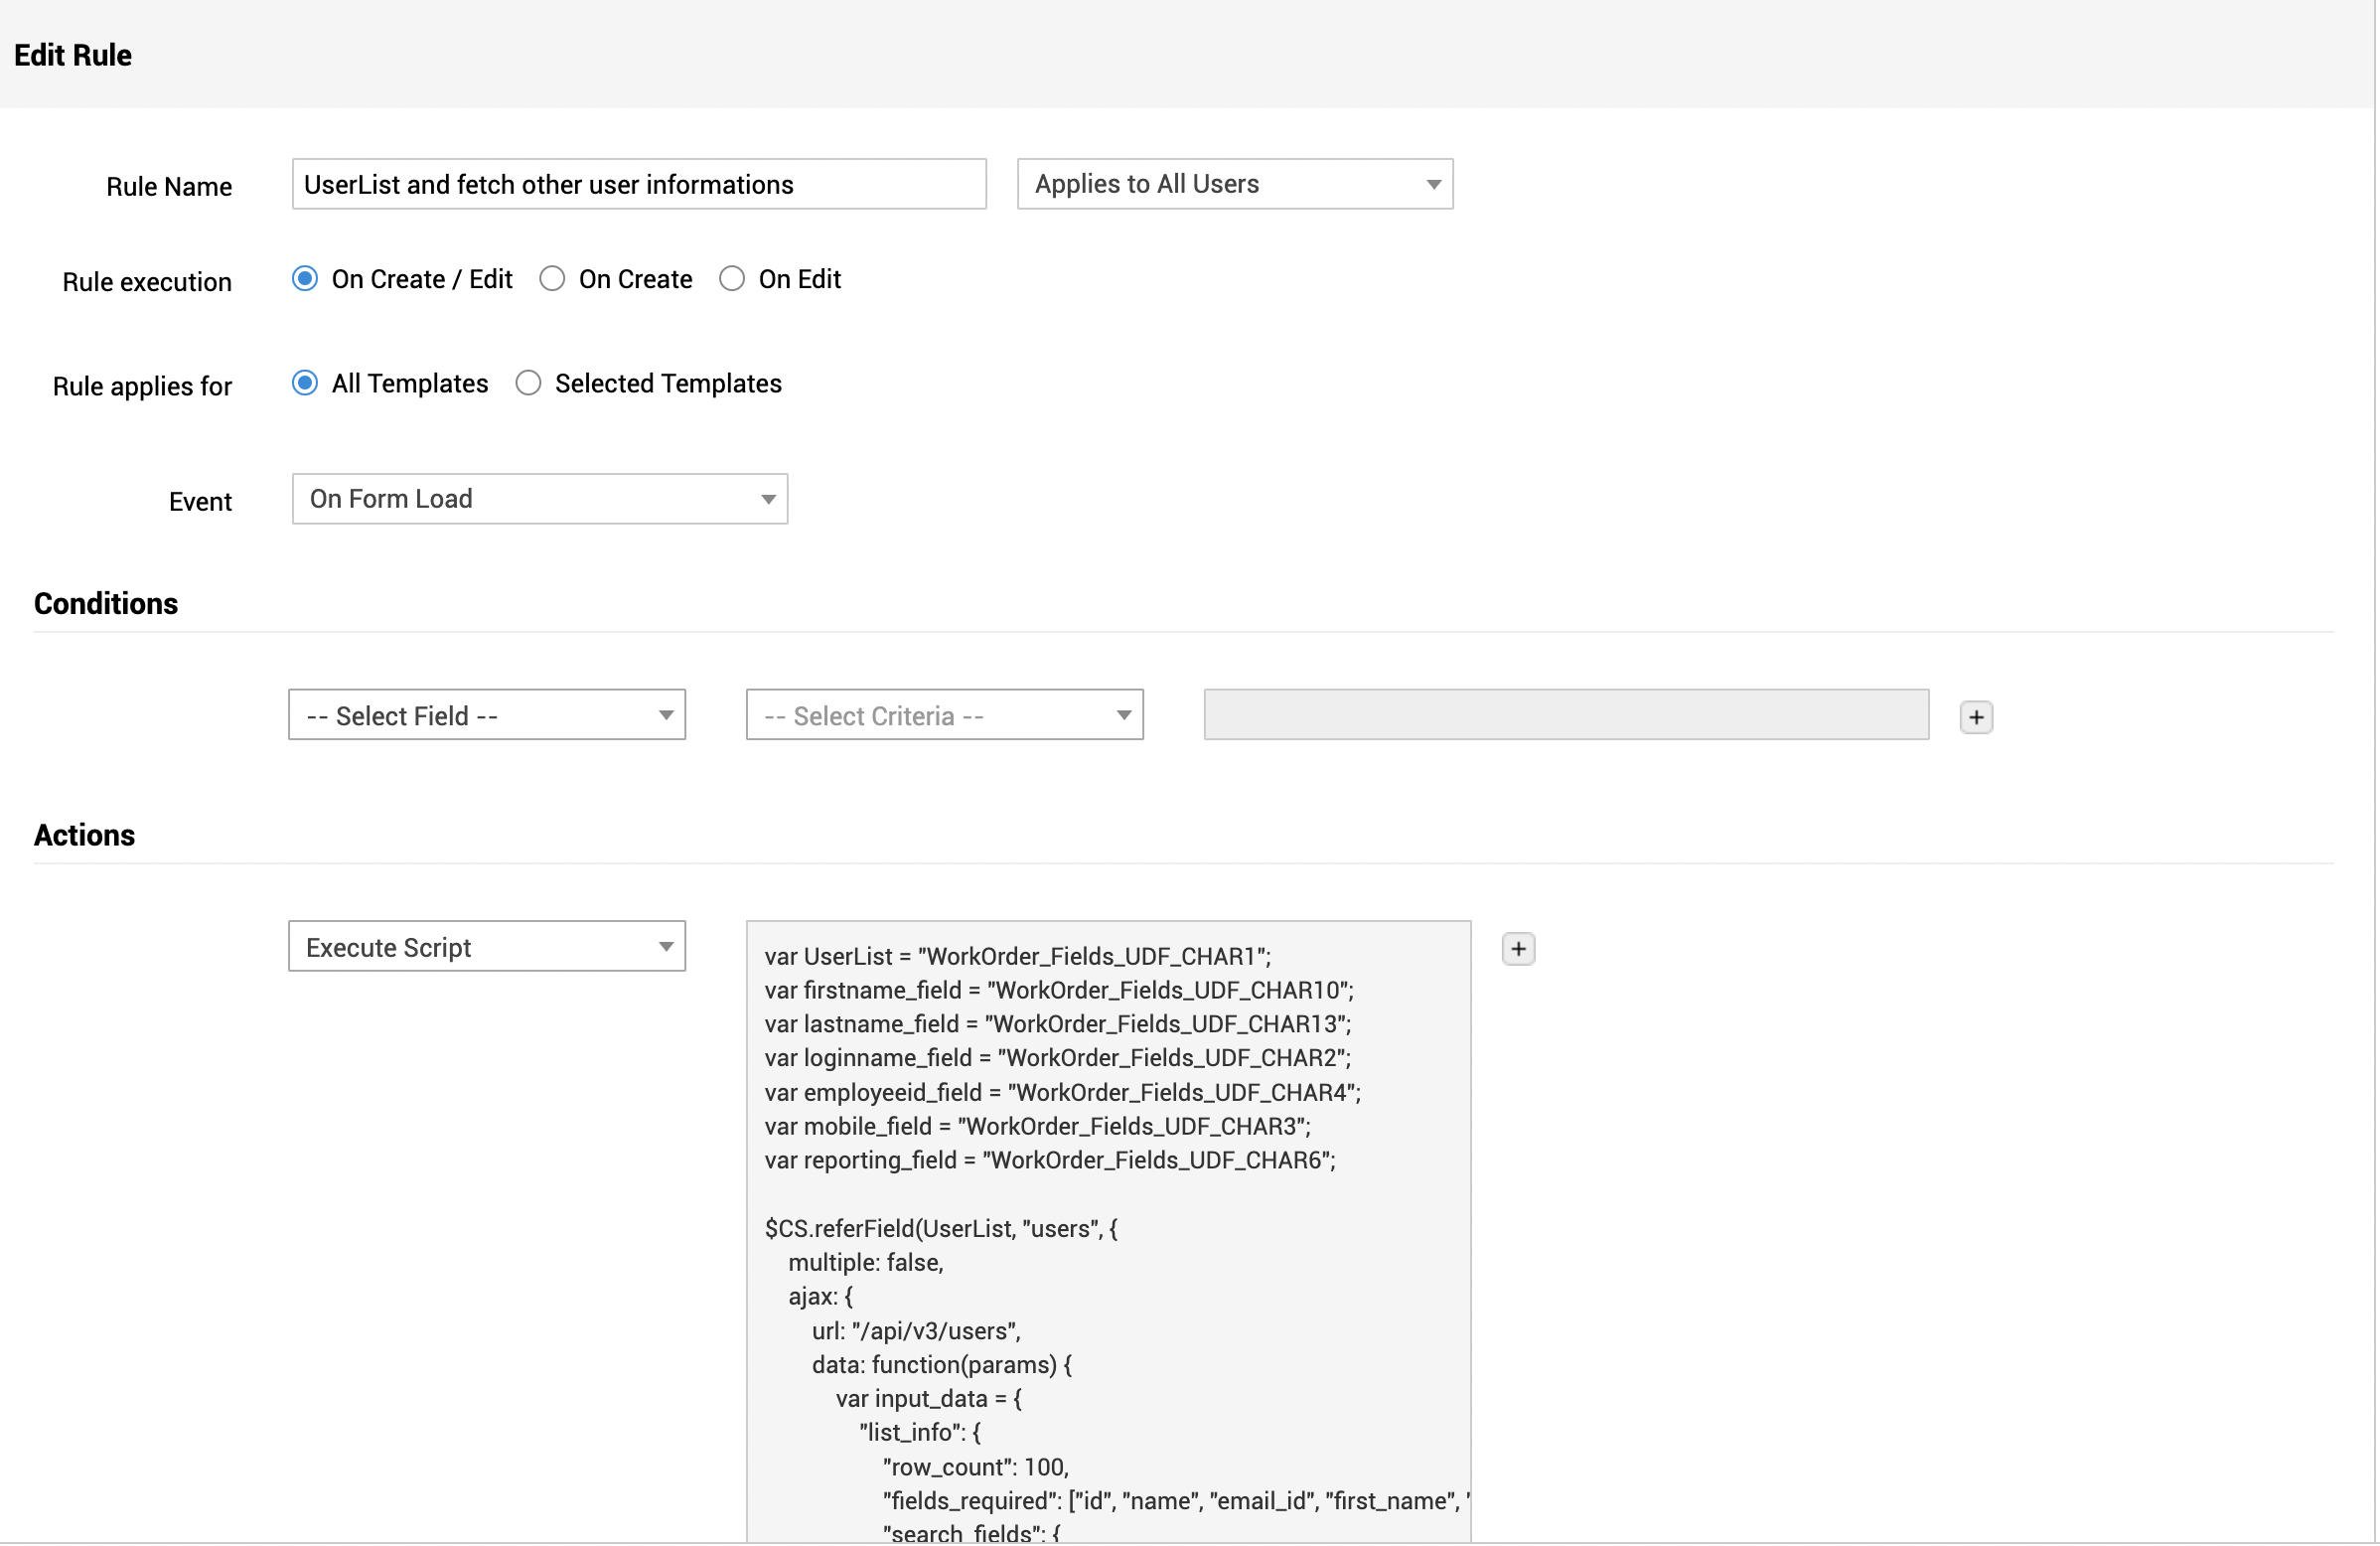
Task: Select the On Create radio option
Action: [552, 279]
